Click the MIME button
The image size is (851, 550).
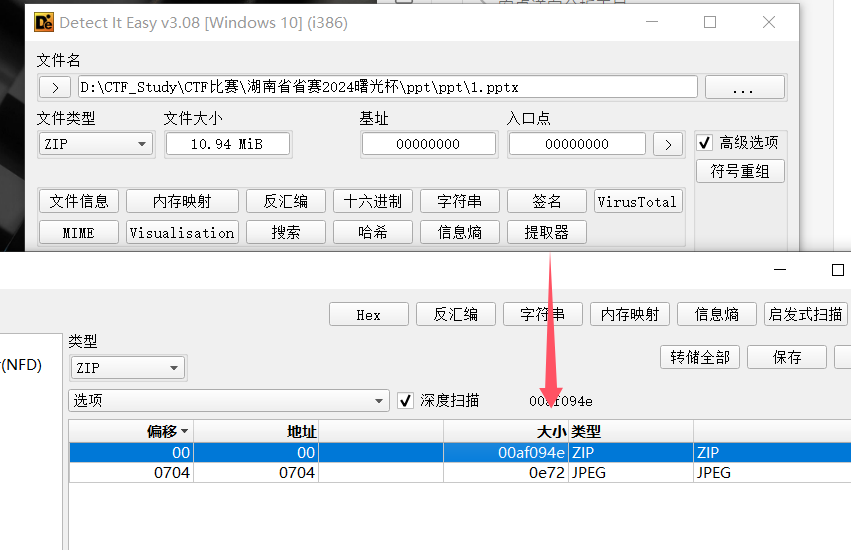[x=79, y=232]
